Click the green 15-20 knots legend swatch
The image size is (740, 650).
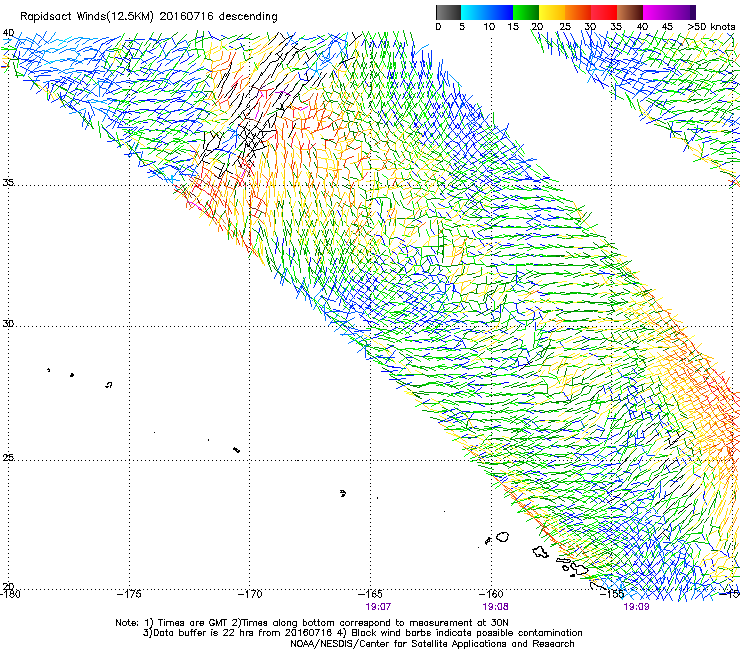pyautogui.click(x=526, y=12)
